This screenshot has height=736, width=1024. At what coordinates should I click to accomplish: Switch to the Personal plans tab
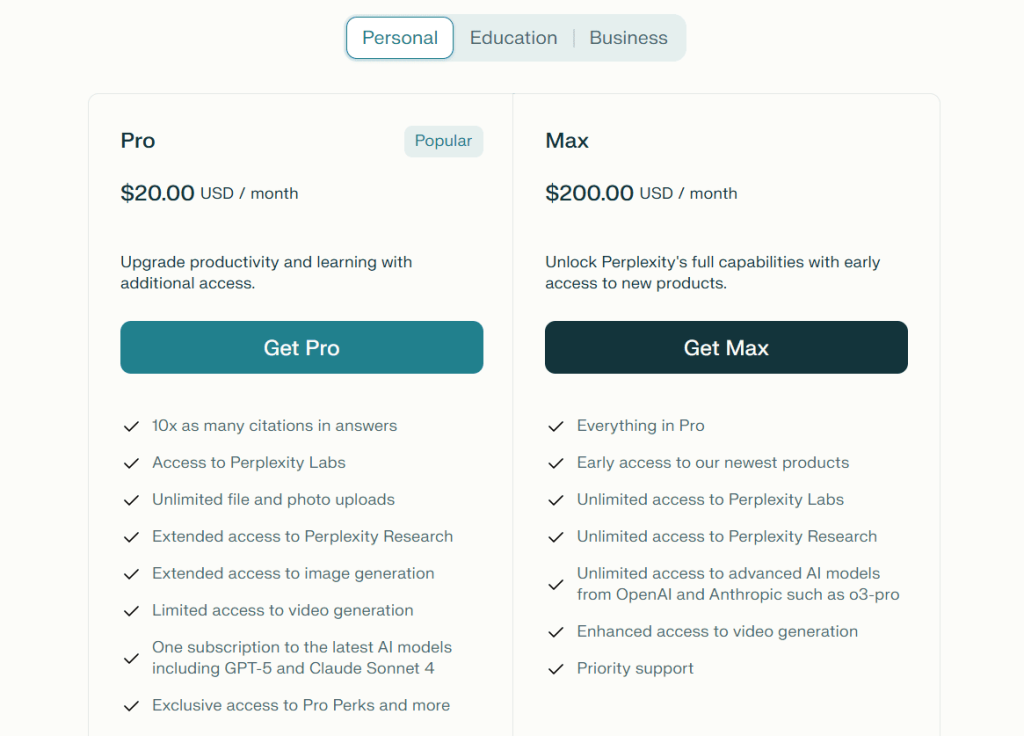point(400,38)
